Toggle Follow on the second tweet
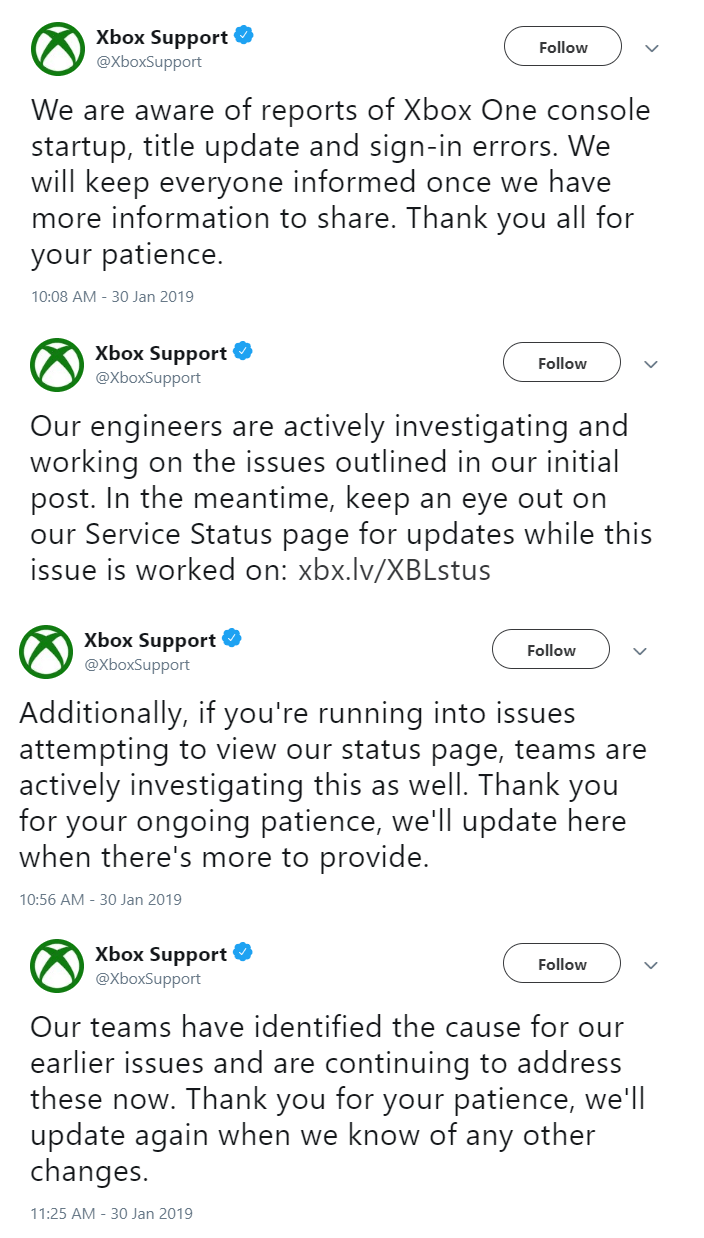 pos(561,362)
